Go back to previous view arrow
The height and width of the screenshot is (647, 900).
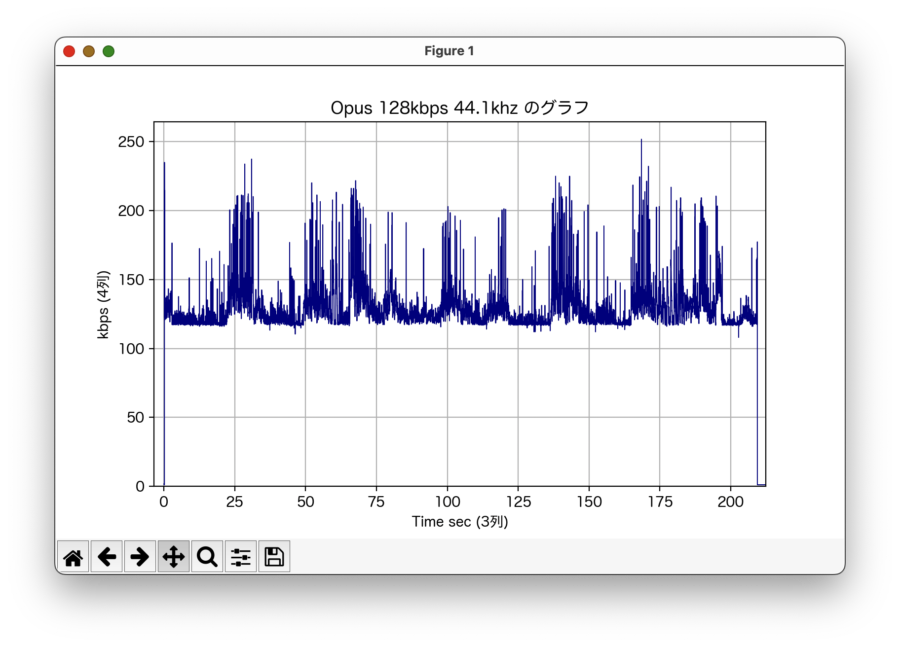click(107, 557)
